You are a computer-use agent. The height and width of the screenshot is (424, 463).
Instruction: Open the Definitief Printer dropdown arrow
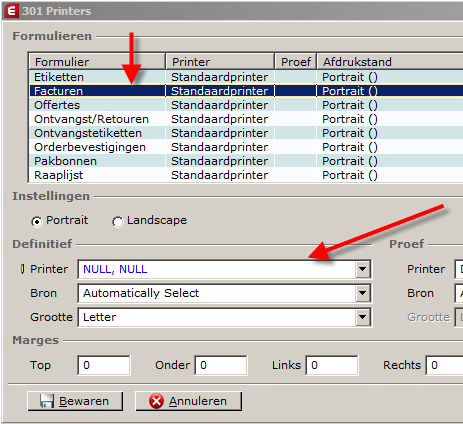[363, 269]
